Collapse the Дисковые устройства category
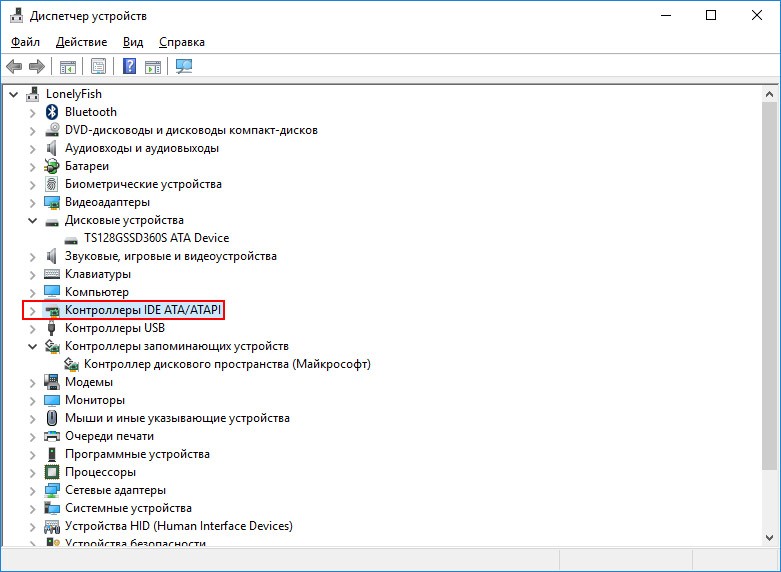 pyautogui.click(x=32, y=220)
